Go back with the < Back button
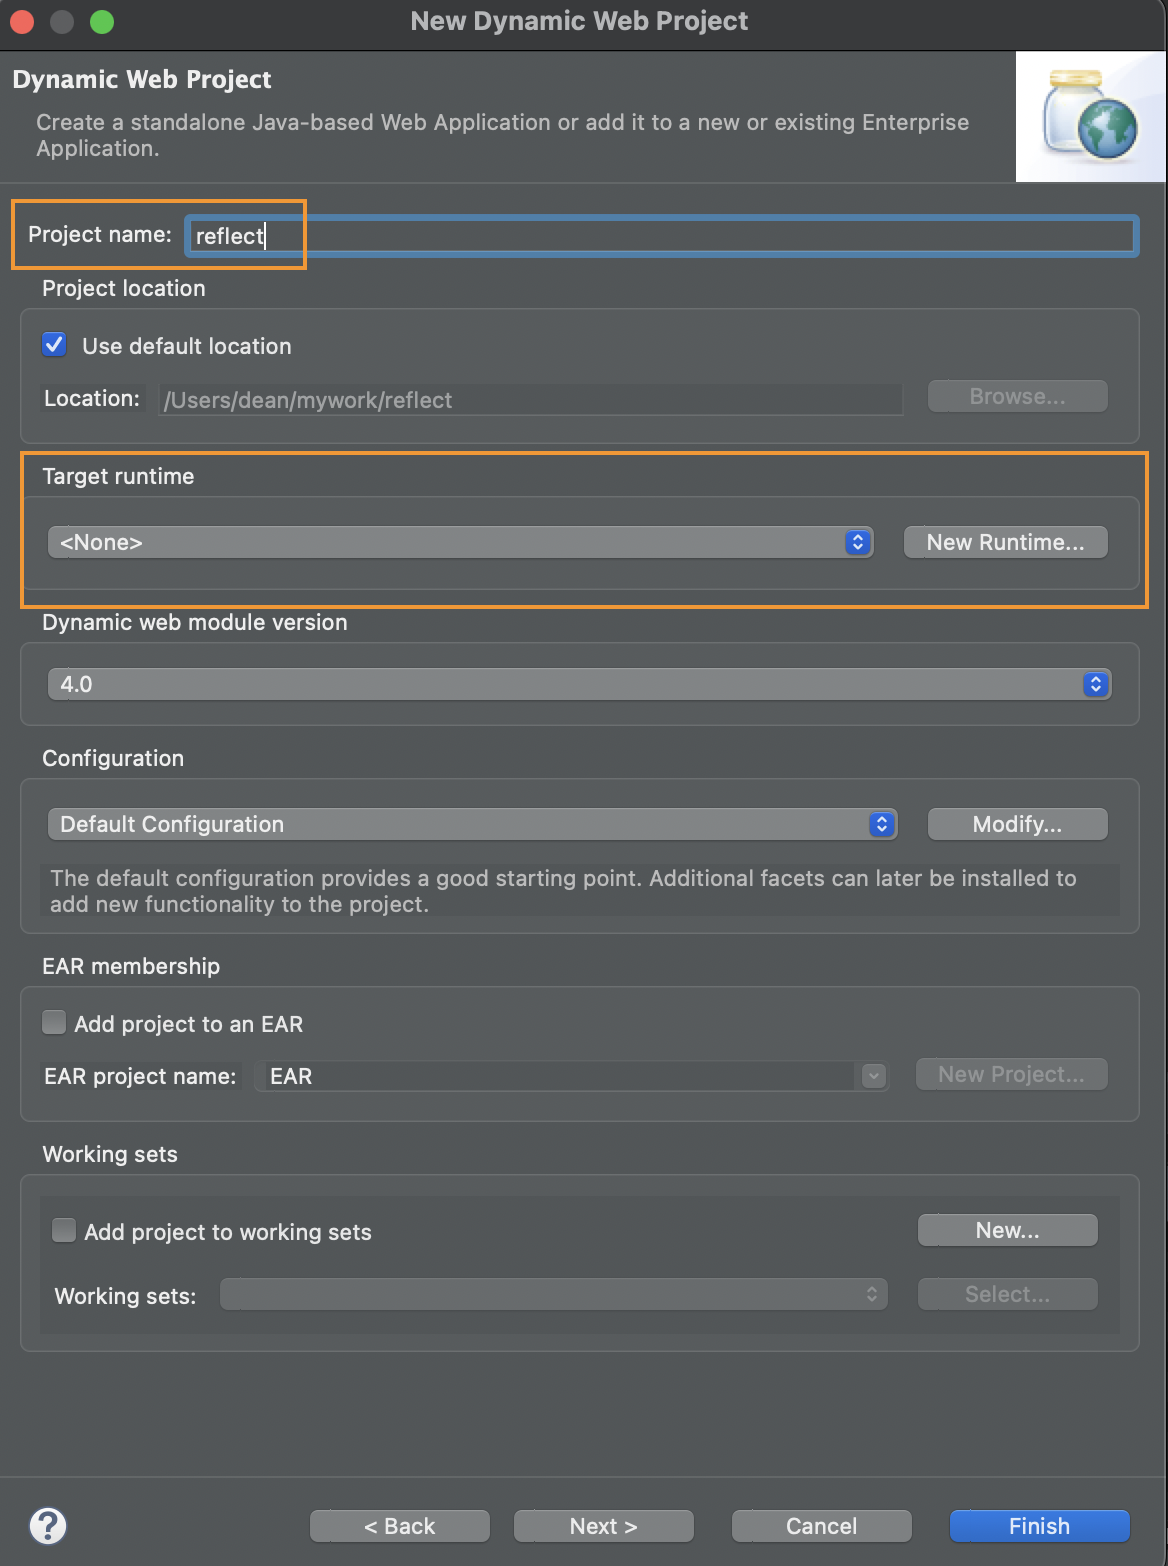This screenshot has width=1168, height=1566. click(x=399, y=1526)
